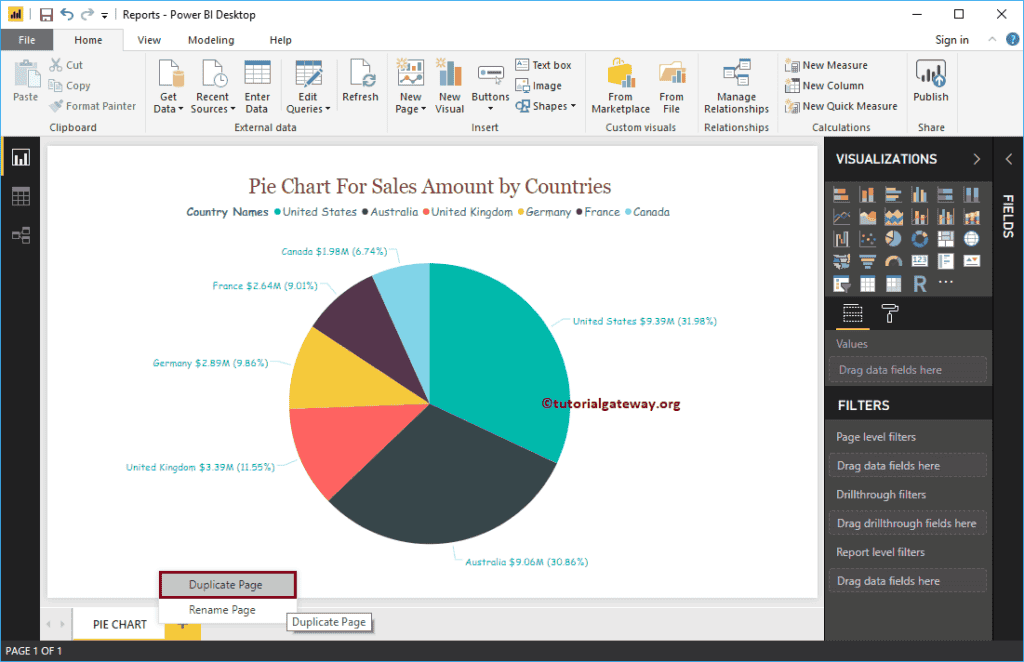Select the Gauge visualization icon
This screenshot has width=1024, height=662.
(x=893, y=261)
